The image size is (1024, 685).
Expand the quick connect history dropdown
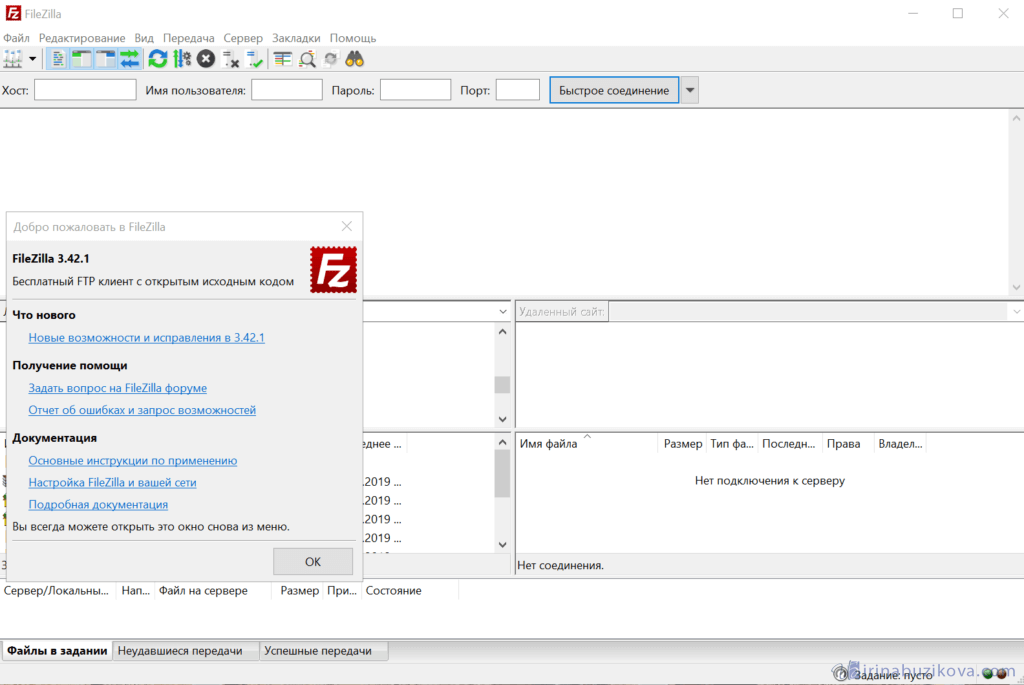pos(689,90)
